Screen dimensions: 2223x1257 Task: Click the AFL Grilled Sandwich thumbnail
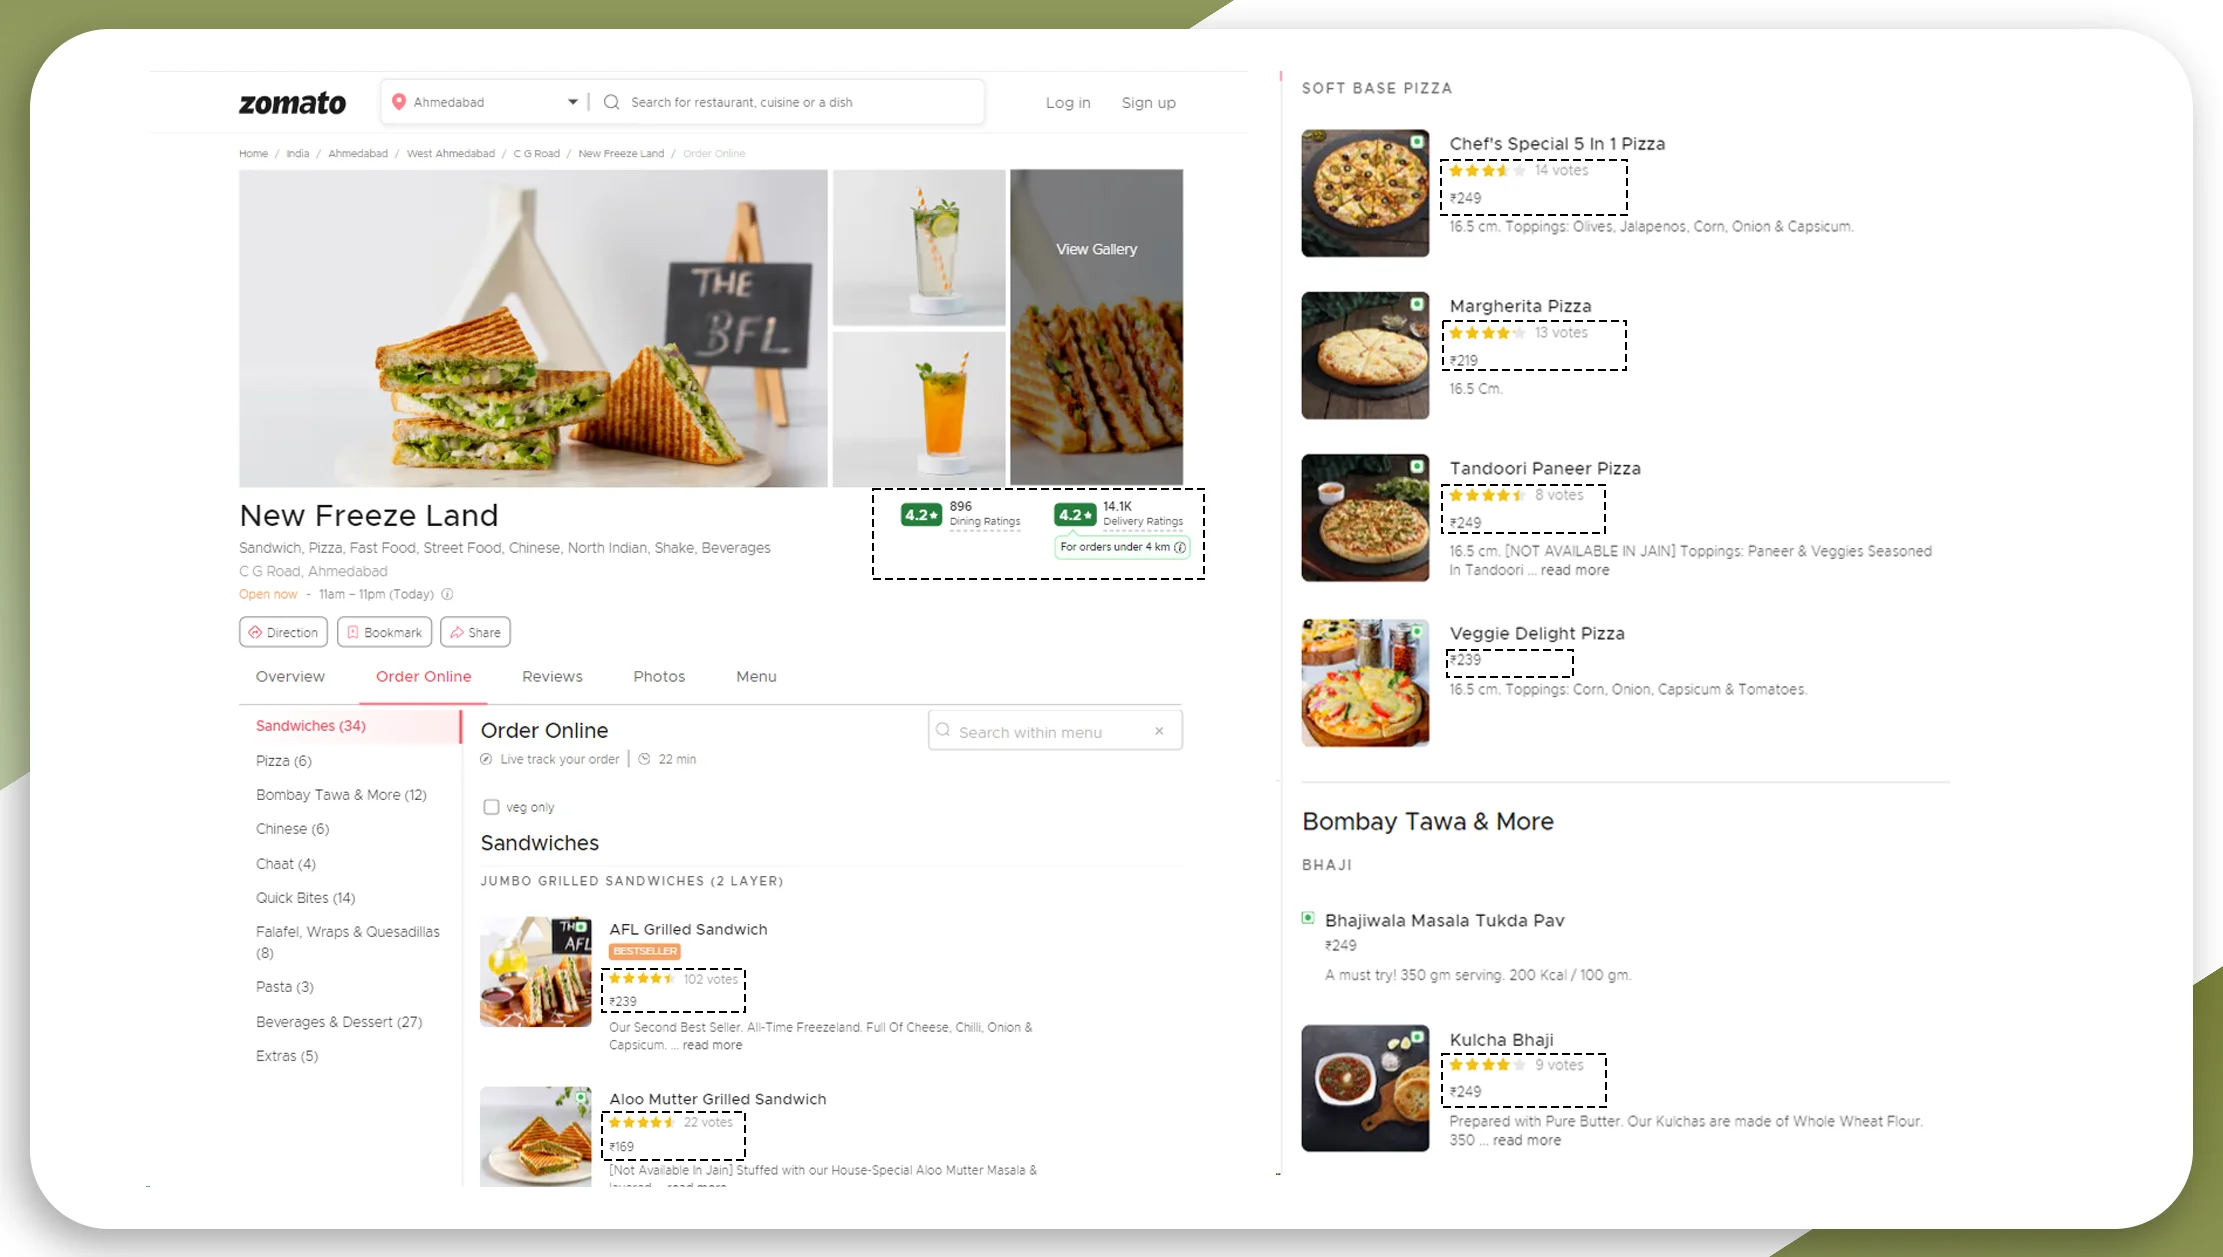[x=536, y=971]
